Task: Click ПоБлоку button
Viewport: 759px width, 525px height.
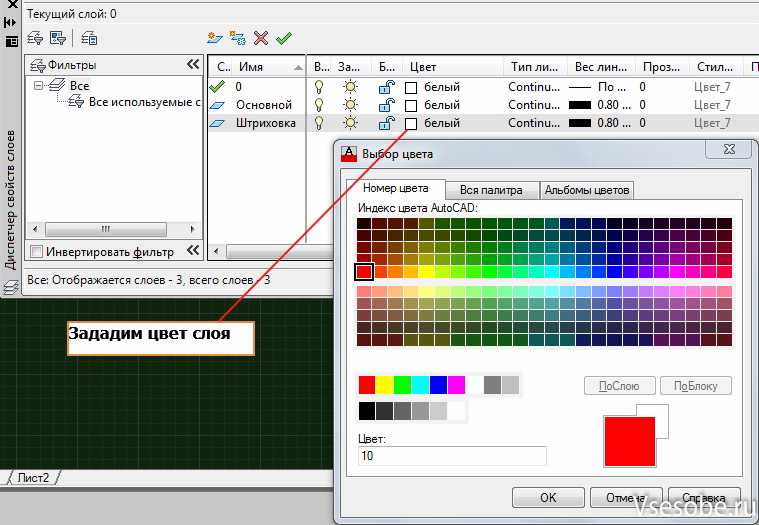Action: (696, 386)
